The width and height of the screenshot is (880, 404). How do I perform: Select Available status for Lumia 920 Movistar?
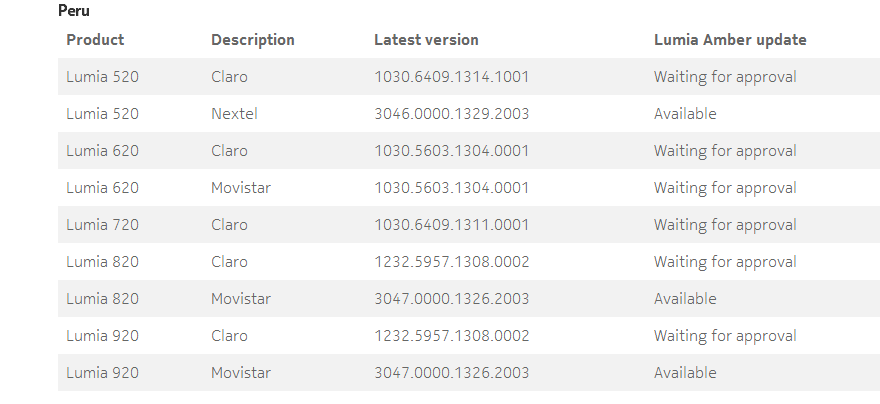tap(685, 373)
